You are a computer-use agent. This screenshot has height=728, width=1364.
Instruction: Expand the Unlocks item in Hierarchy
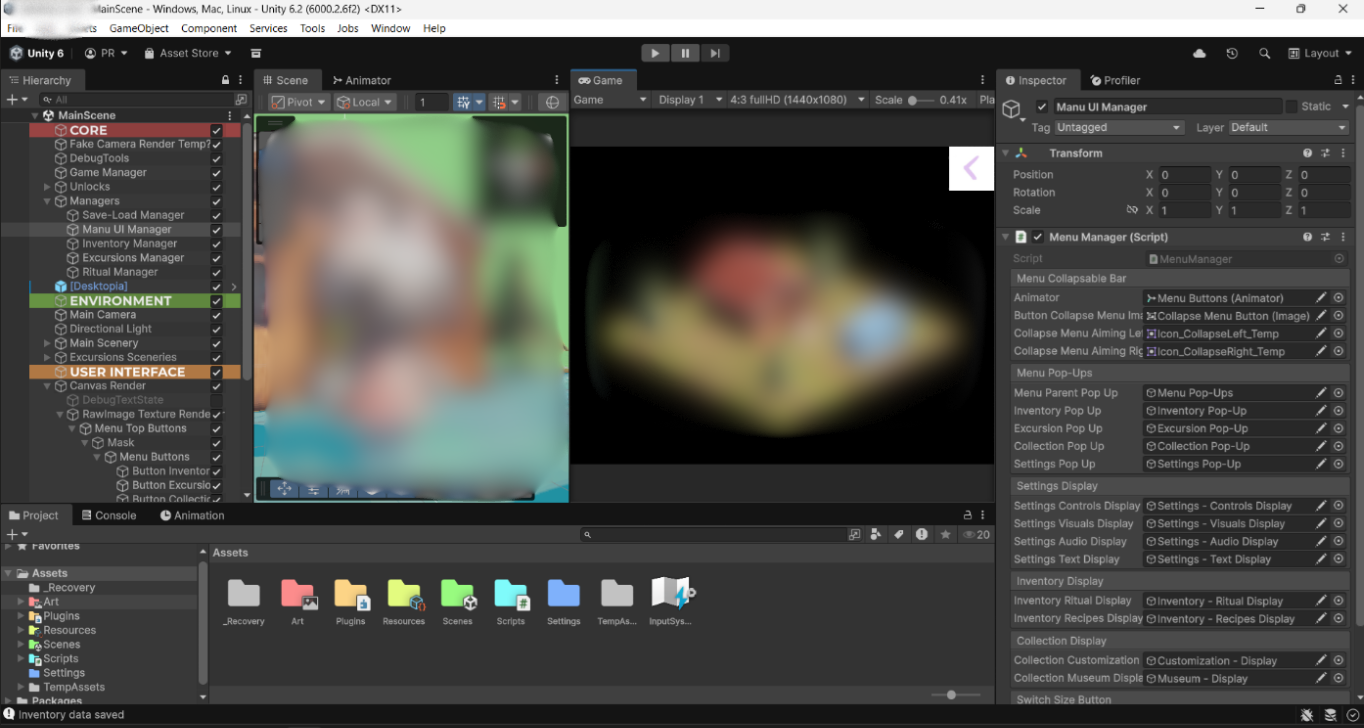47,187
